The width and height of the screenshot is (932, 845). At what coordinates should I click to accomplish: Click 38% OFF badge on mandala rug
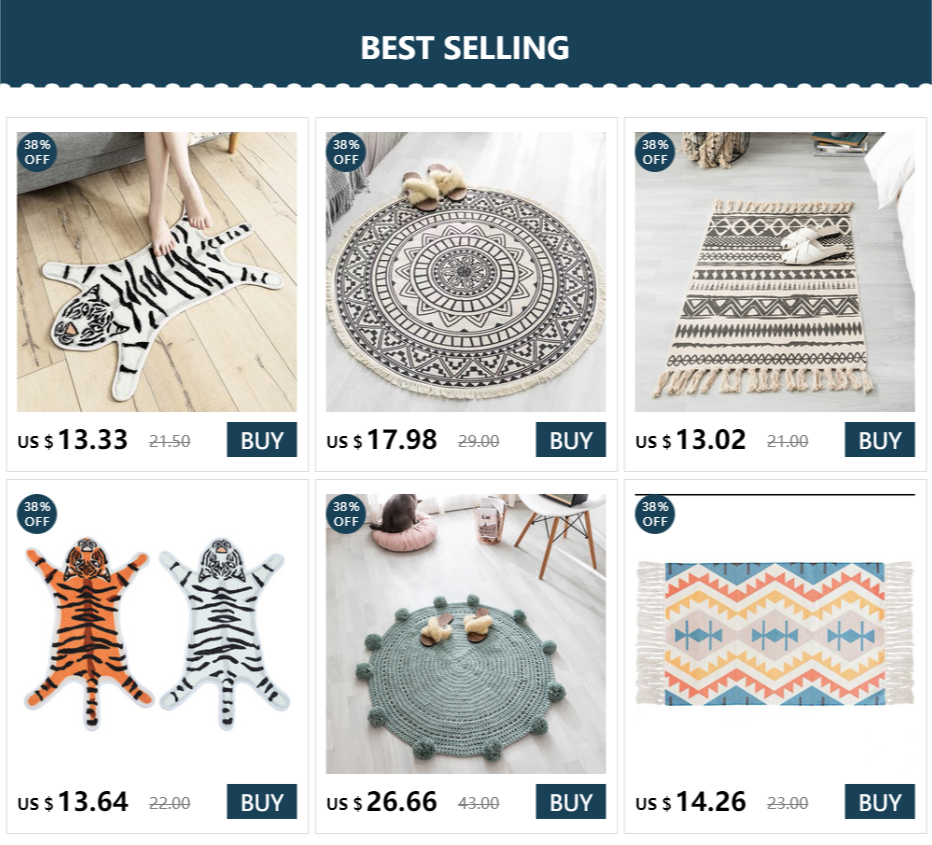click(x=346, y=152)
